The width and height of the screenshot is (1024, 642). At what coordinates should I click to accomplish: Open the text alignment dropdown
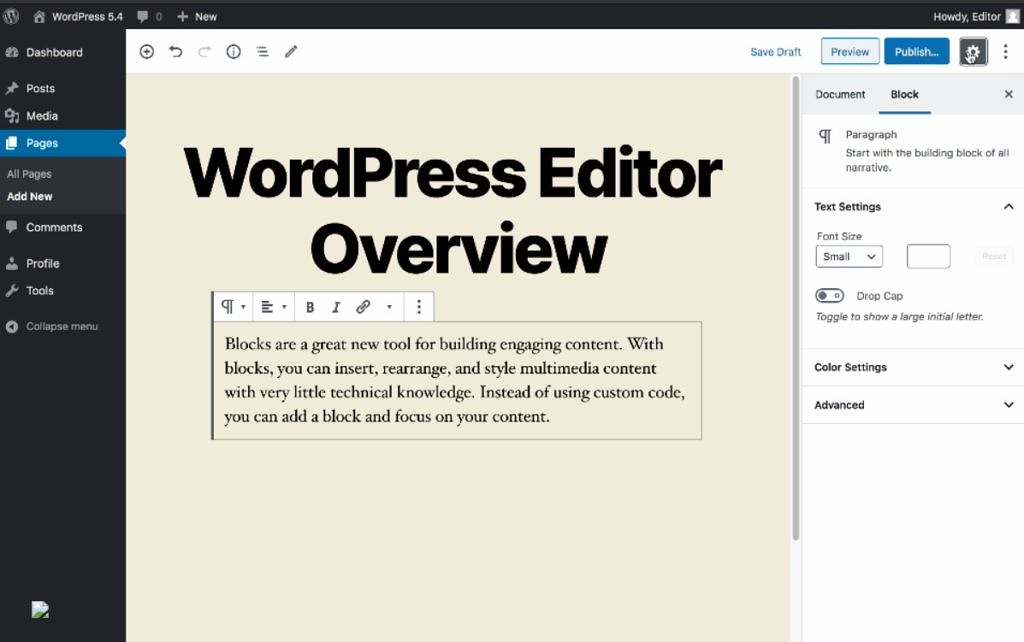(274, 307)
